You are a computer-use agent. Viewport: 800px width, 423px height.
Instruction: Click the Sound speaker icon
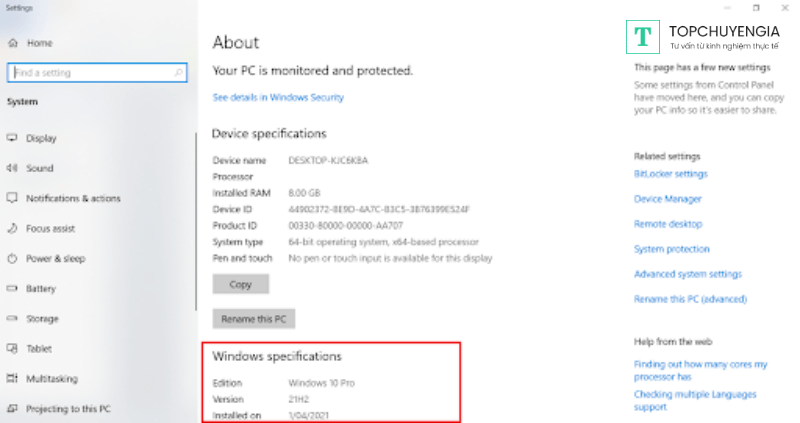tap(13, 168)
